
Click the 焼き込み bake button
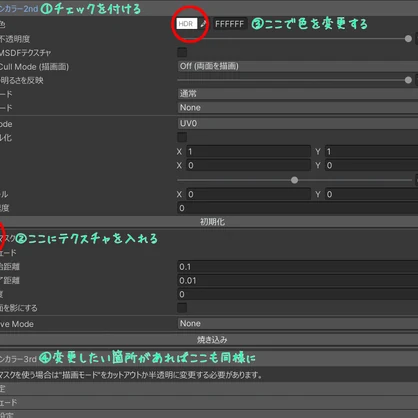tap(209, 340)
